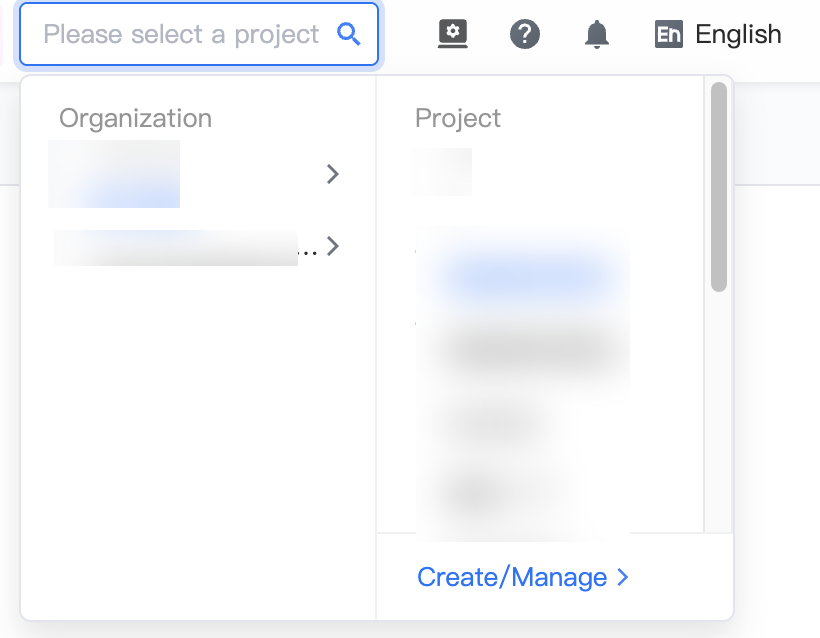The image size is (820, 638).
Task: Click the magnifier search icon
Action: click(349, 35)
